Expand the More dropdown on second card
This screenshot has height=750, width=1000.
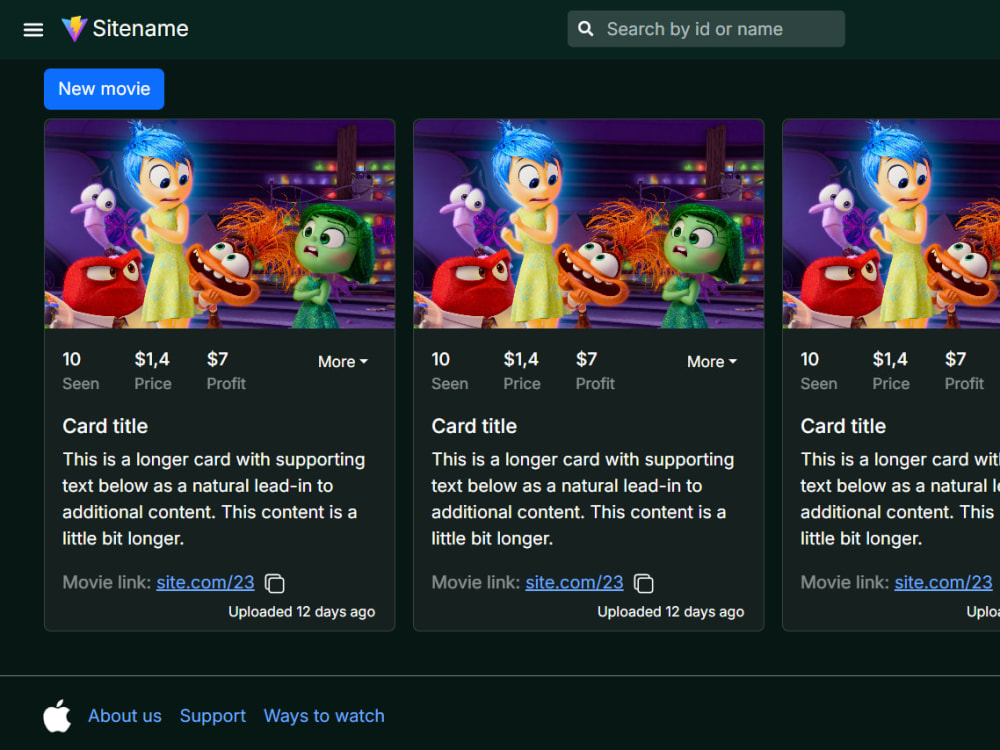712,362
